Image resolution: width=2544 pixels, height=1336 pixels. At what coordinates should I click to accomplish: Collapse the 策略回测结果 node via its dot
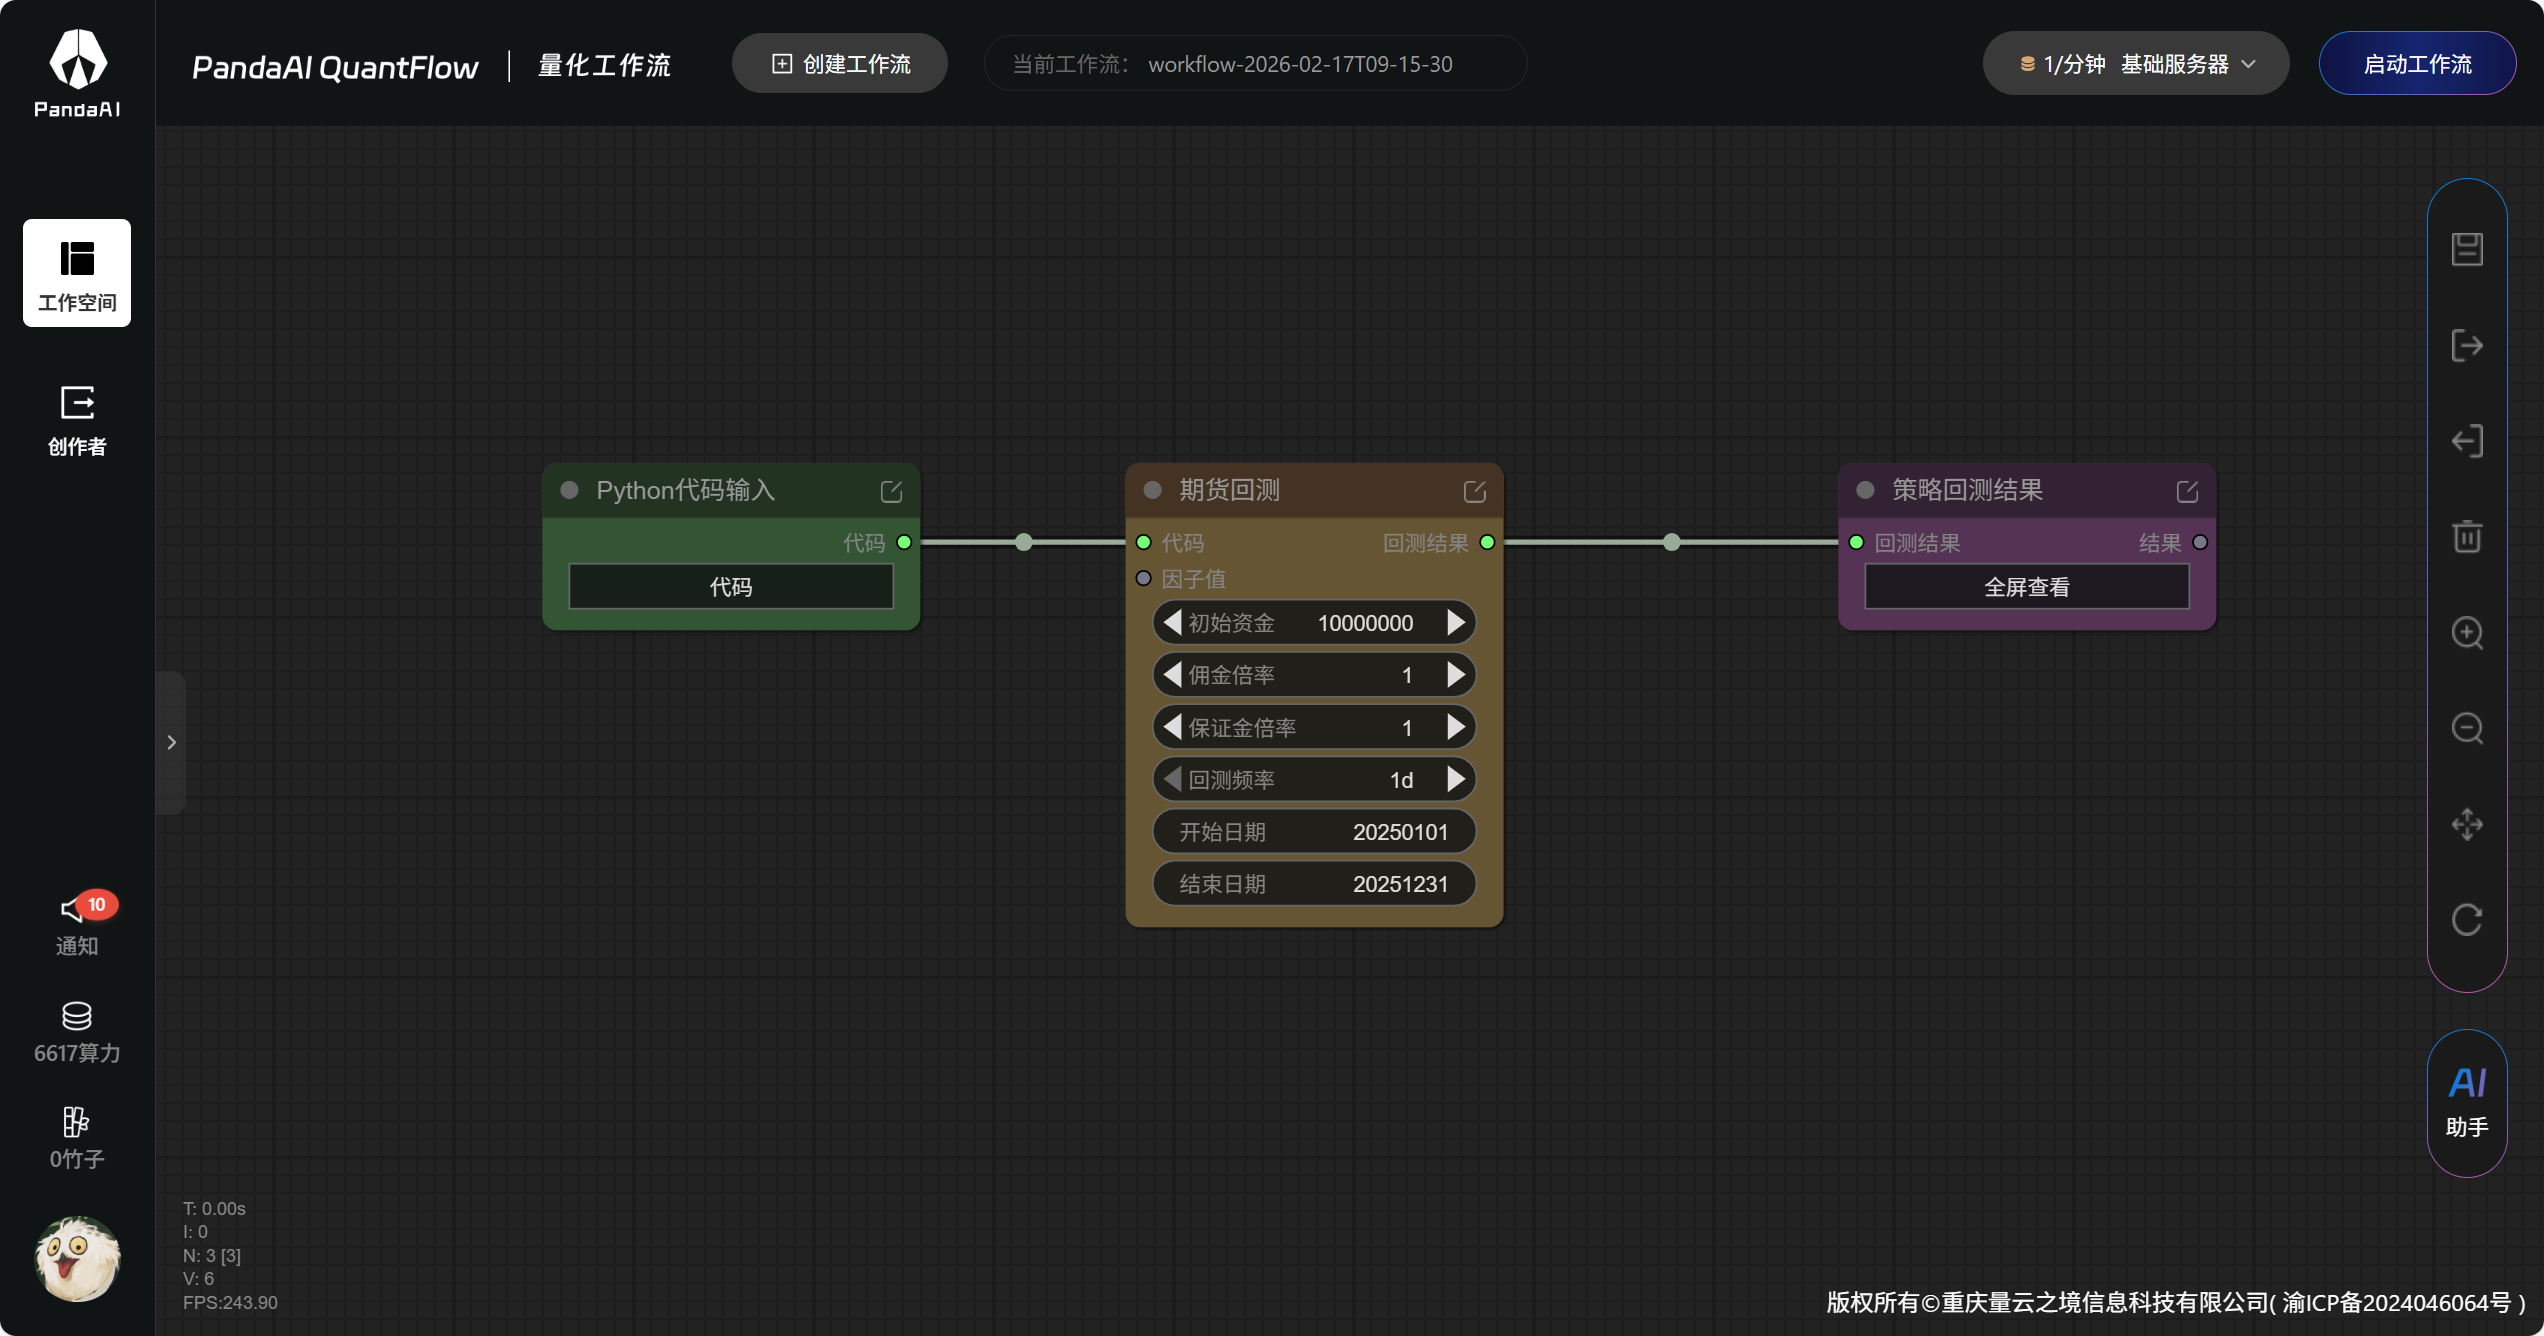coord(1865,490)
